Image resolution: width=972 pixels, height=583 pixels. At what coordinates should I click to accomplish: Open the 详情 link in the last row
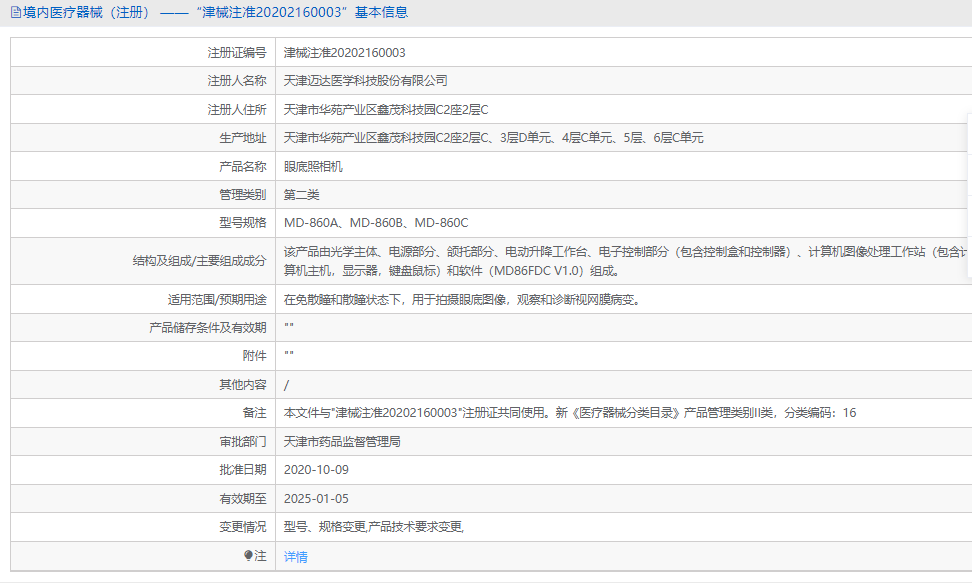click(296, 557)
